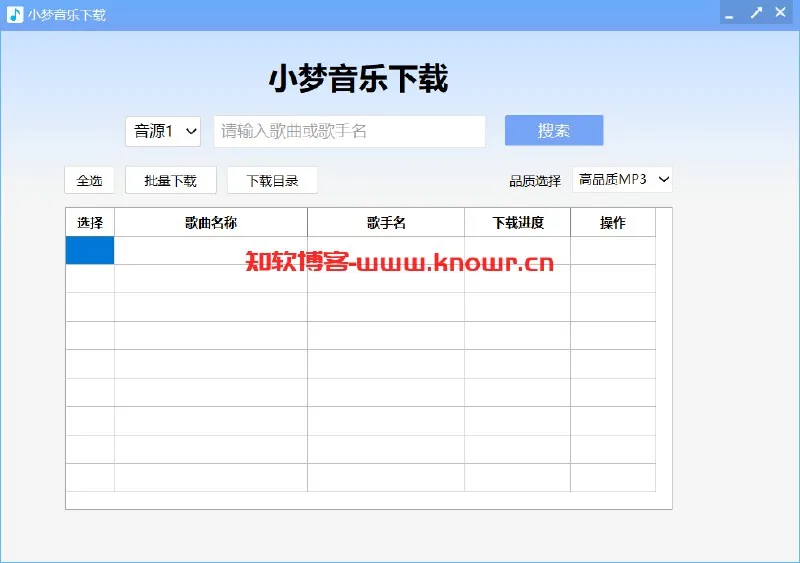Click the 操作 column header
Screen dimensions: 800x563
pyautogui.click(x=613, y=223)
